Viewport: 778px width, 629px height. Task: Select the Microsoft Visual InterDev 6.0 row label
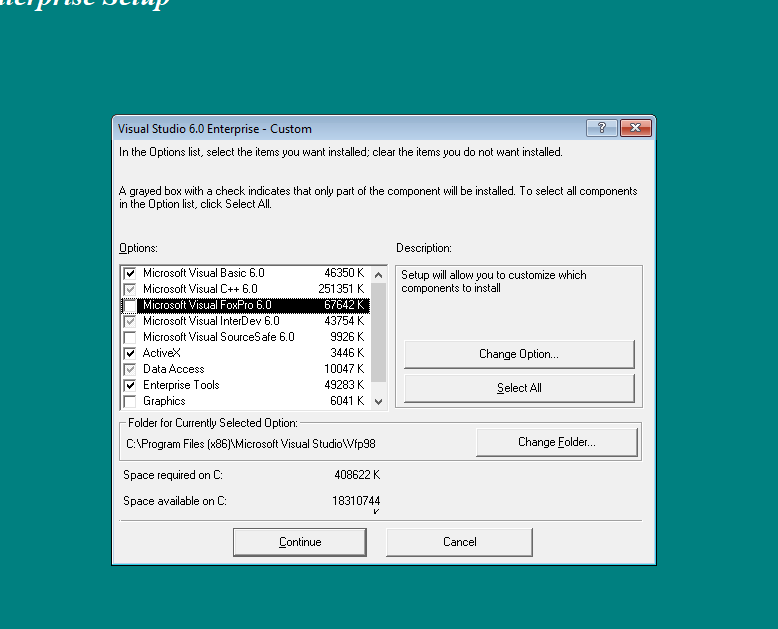tap(211, 321)
